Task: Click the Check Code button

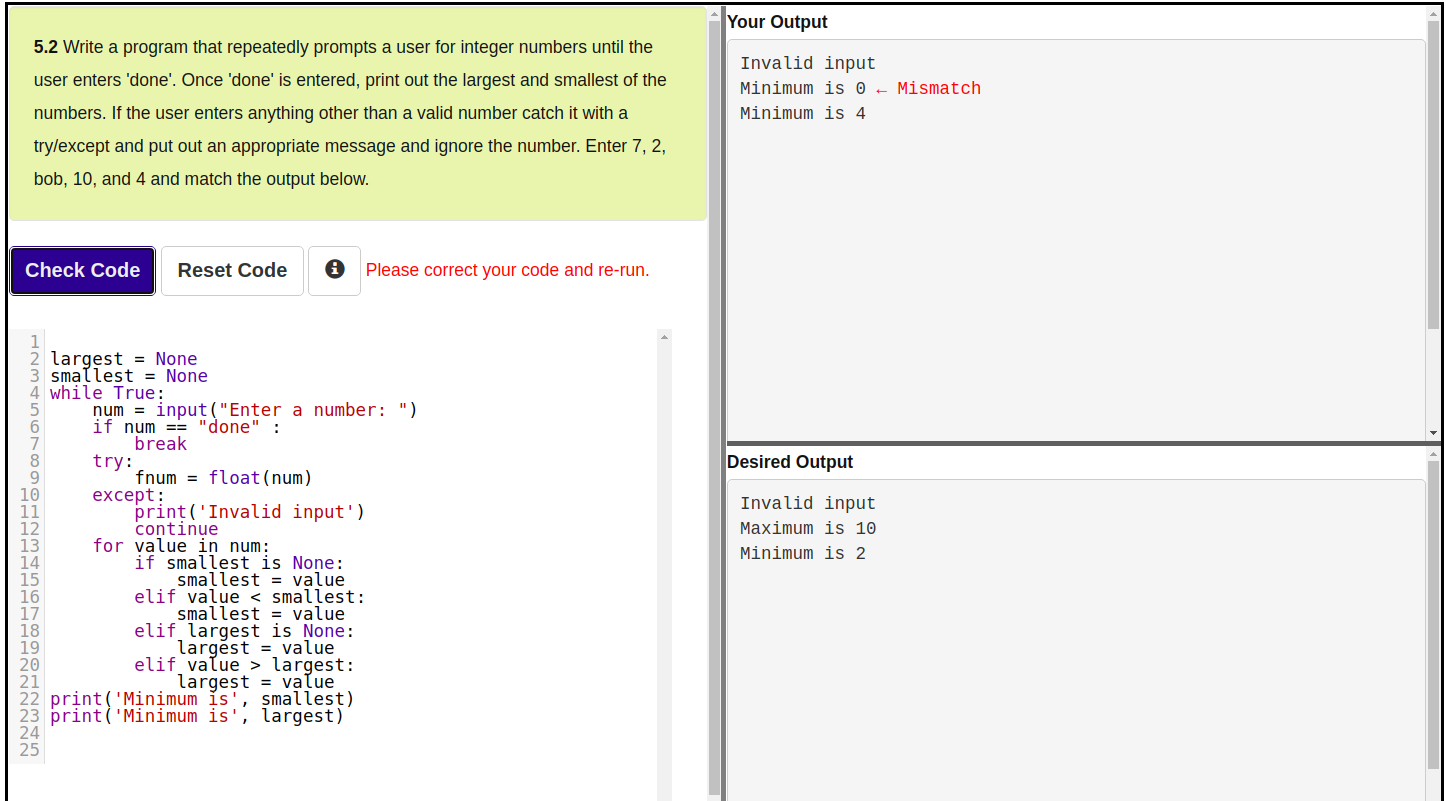Action: tap(83, 271)
